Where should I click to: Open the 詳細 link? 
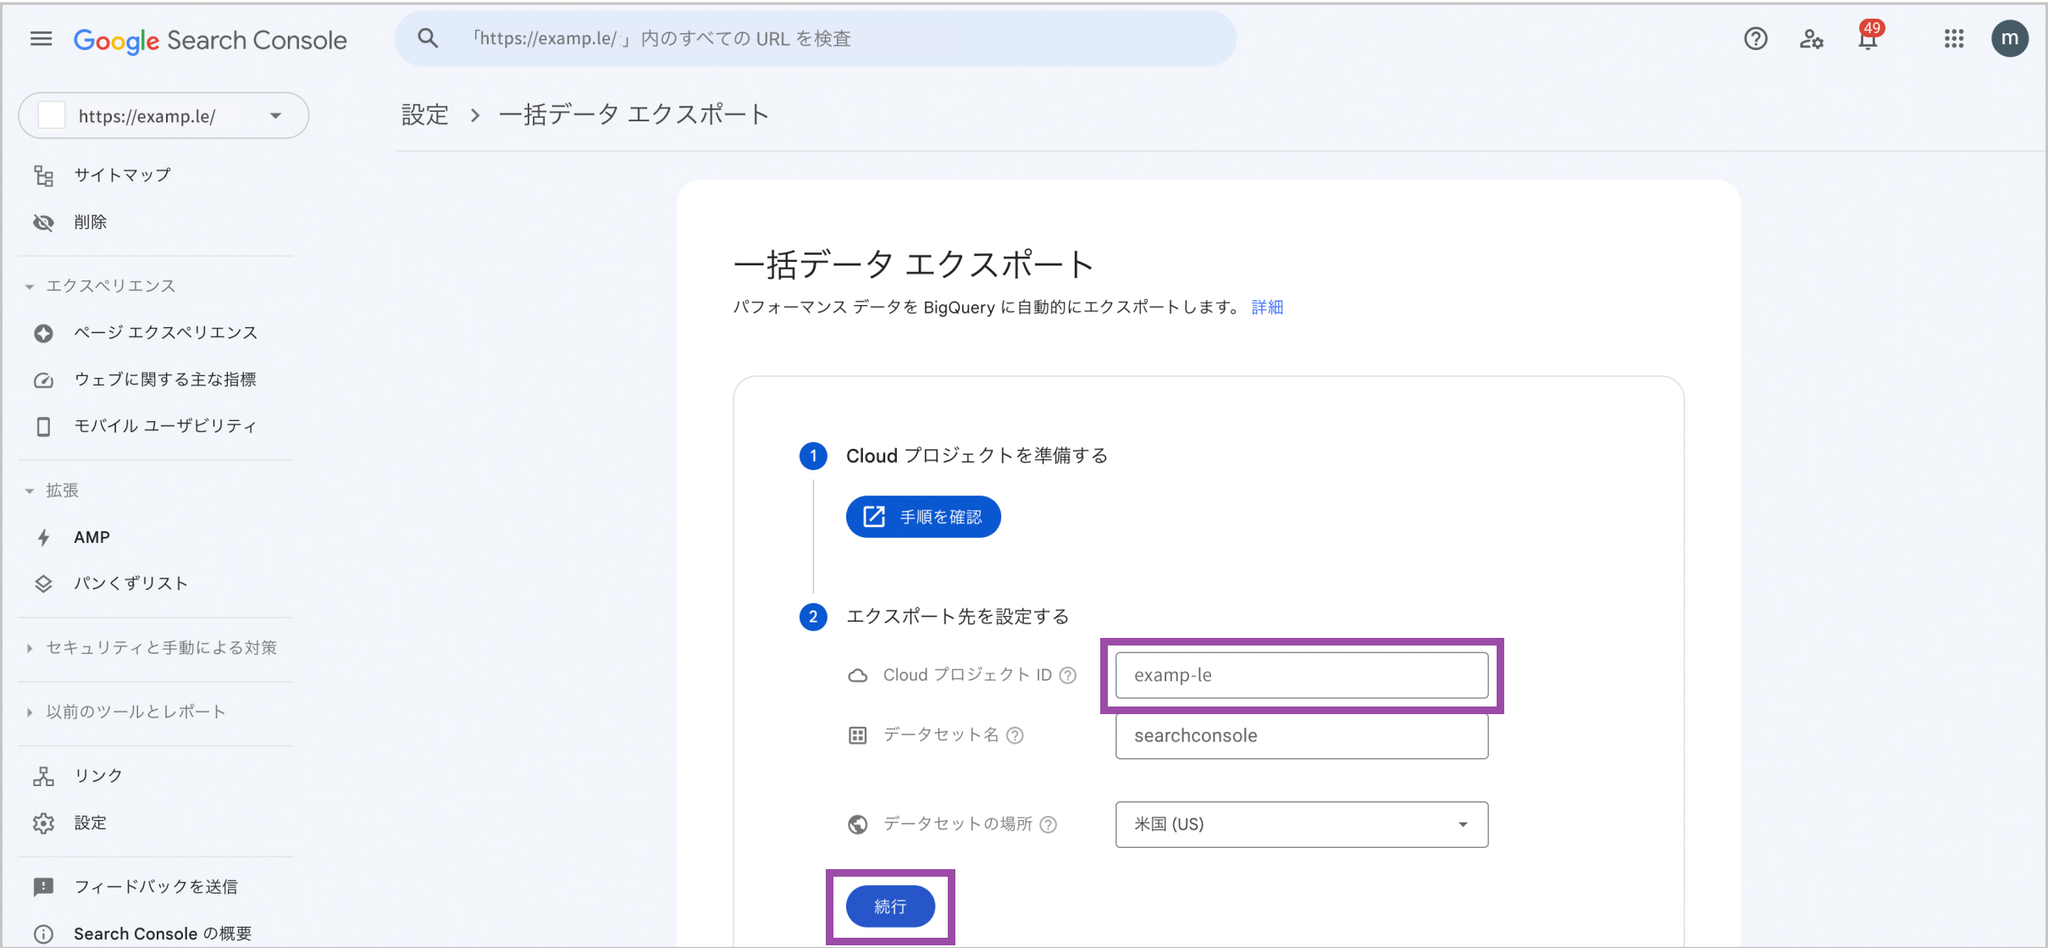[x=1267, y=307]
